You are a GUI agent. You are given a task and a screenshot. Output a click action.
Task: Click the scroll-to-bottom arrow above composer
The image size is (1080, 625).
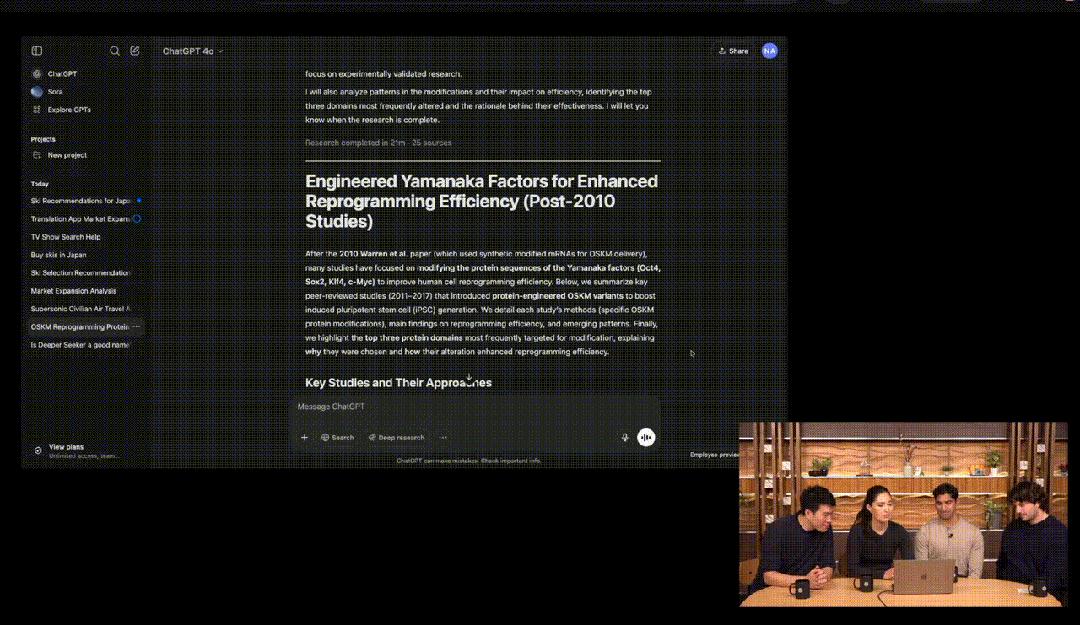click(x=469, y=378)
